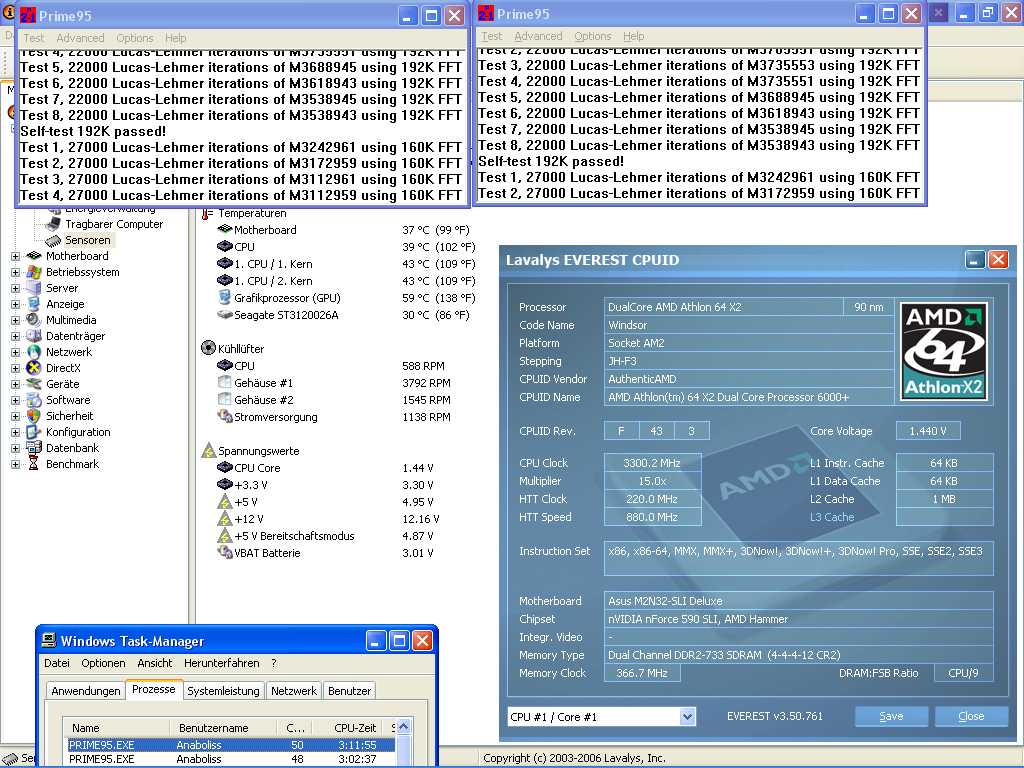
Task: Click the HTT Clock value 220.0 MHz
Action: coord(652,499)
